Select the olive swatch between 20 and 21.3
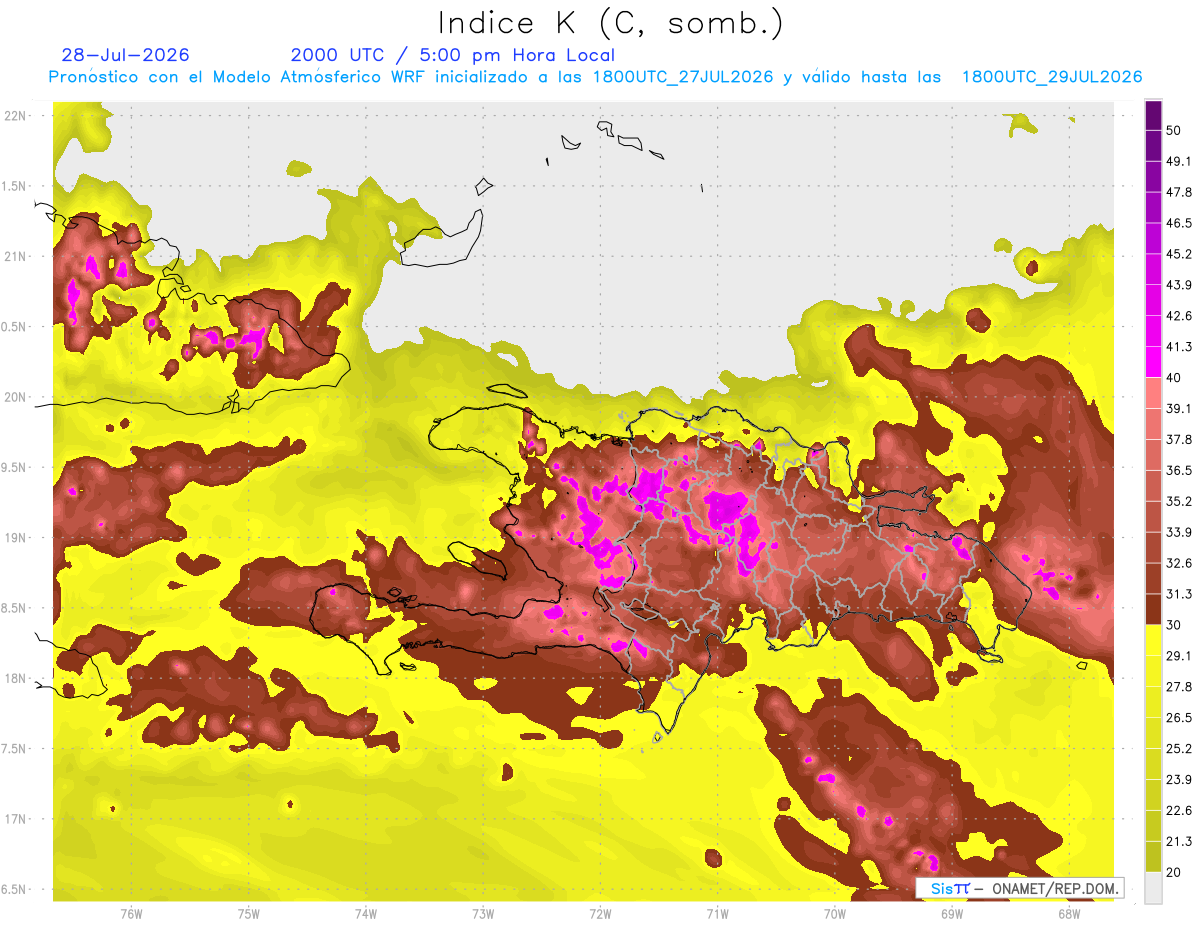Viewport: 1200px width, 927px height. (1154, 857)
